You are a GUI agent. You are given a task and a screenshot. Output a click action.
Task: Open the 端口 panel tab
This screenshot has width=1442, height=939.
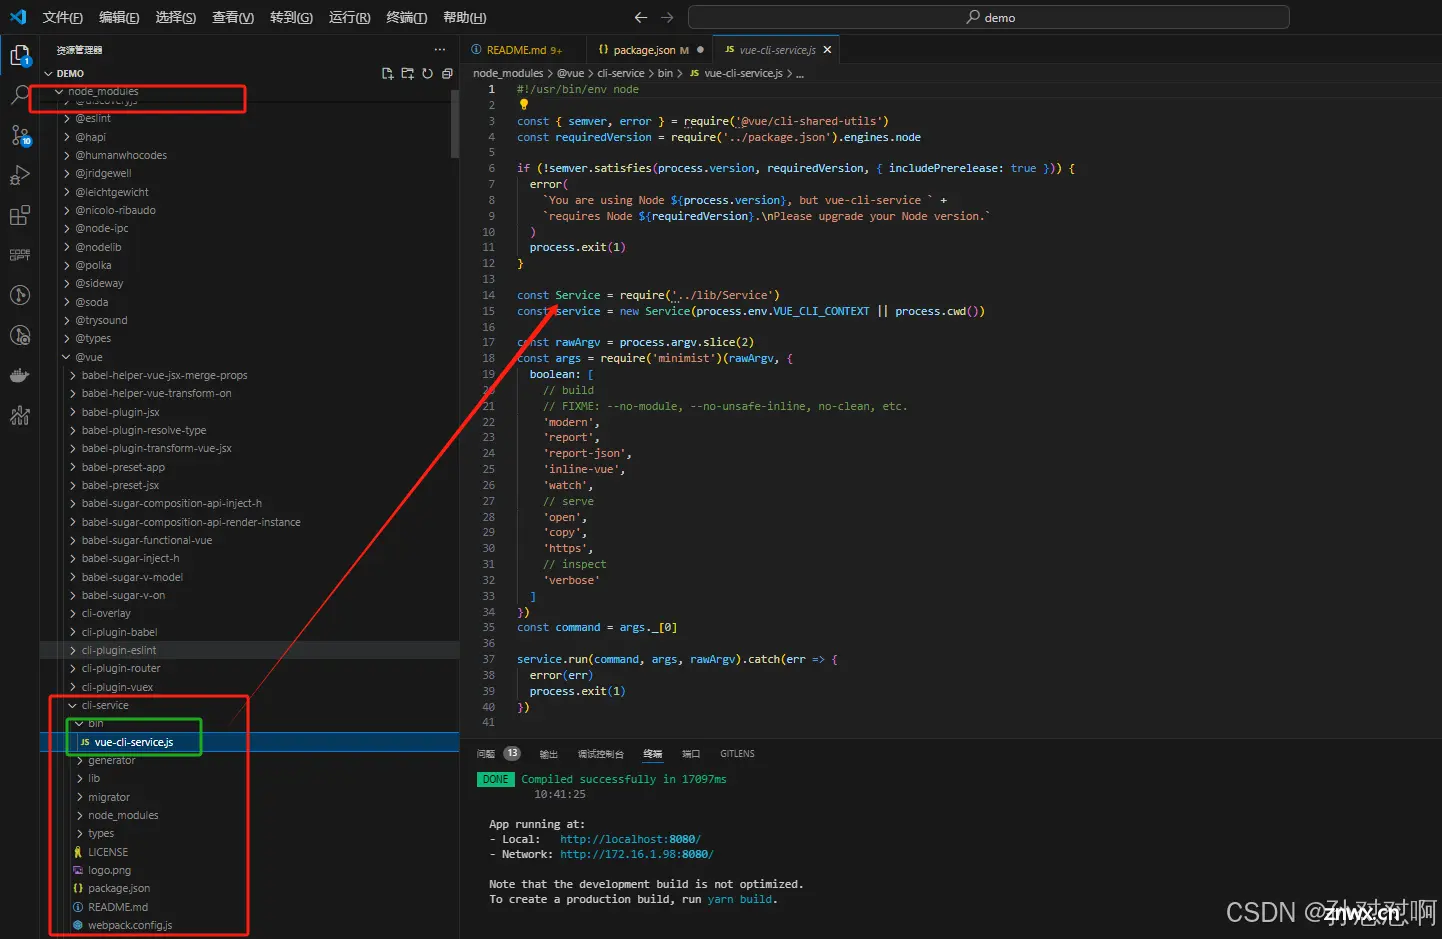[690, 753]
